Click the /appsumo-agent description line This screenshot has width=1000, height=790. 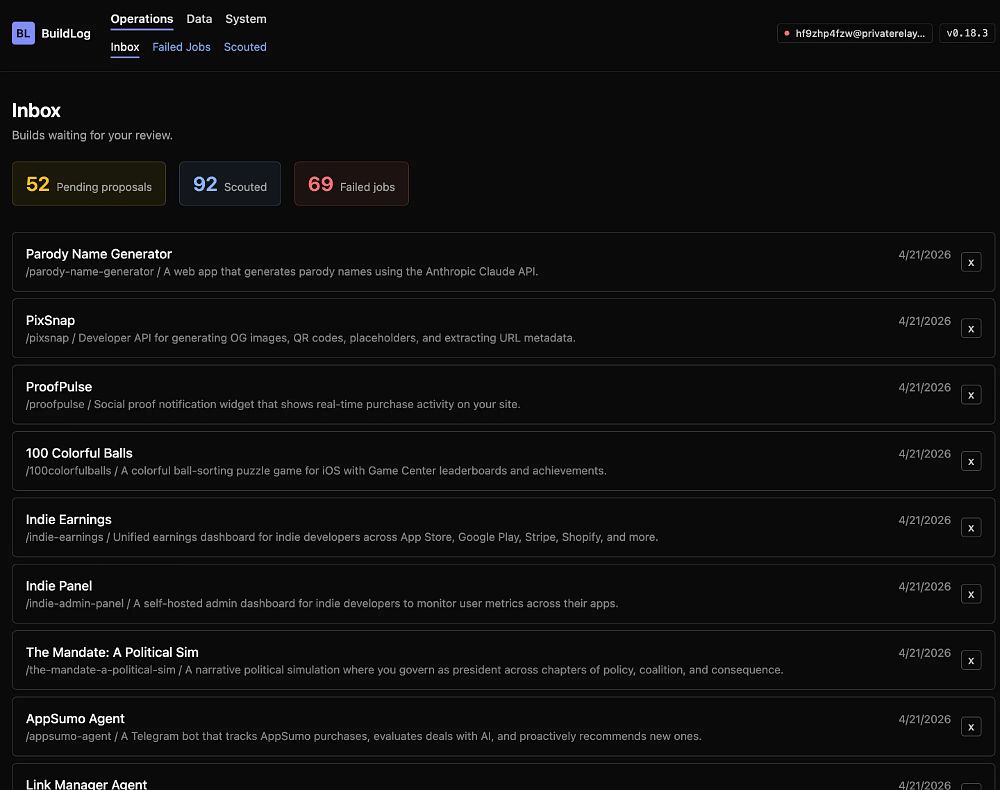(364, 736)
